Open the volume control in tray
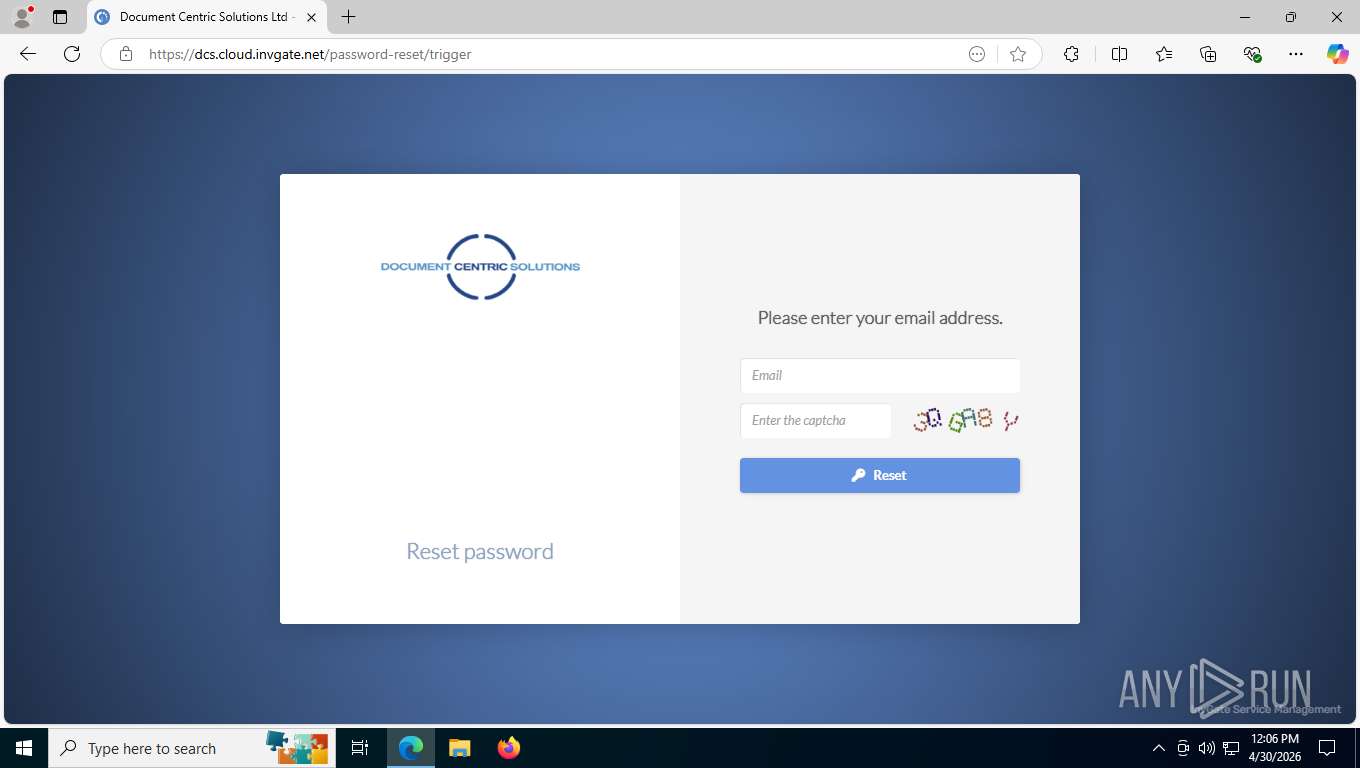This screenshot has width=1360, height=768. pyautogui.click(x=1206, y=748)
